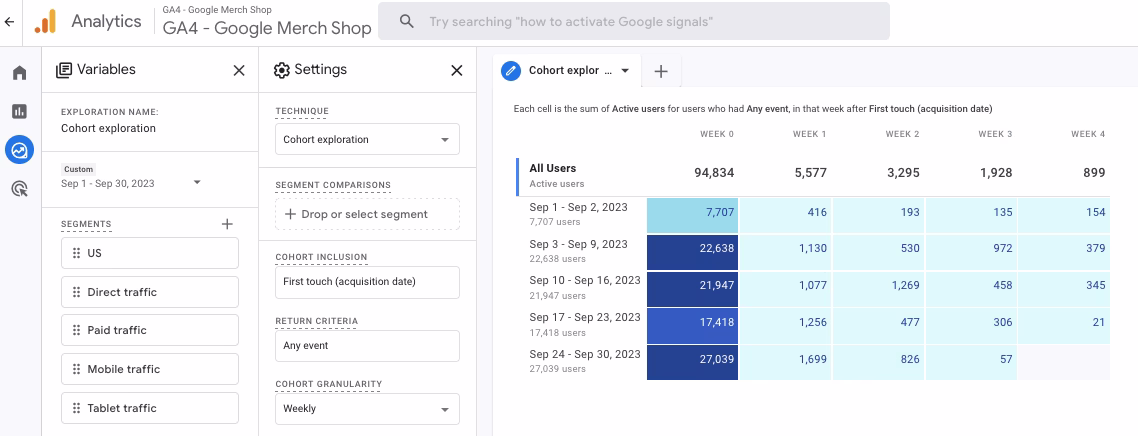Click the search bar field

634,22
